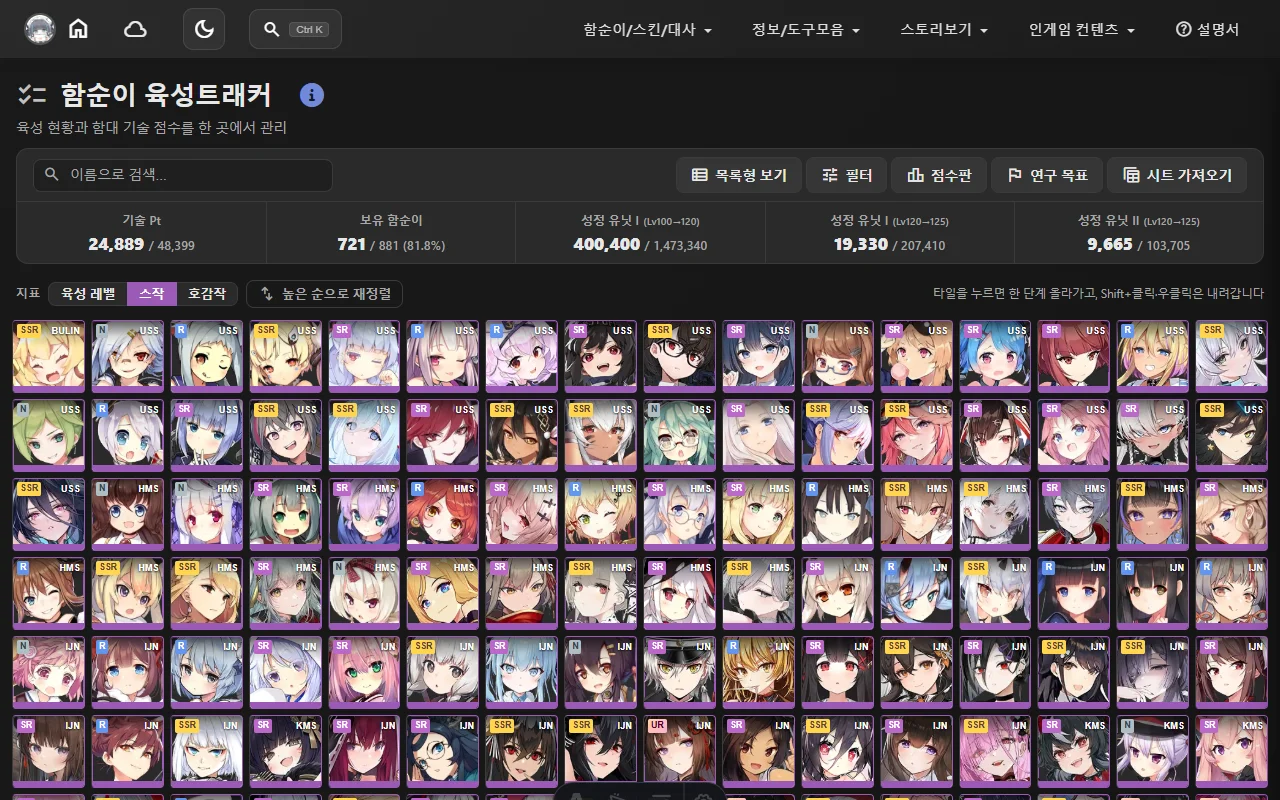
Task: Click the 보유 함순이 label
Action: [x=391, y=221]
